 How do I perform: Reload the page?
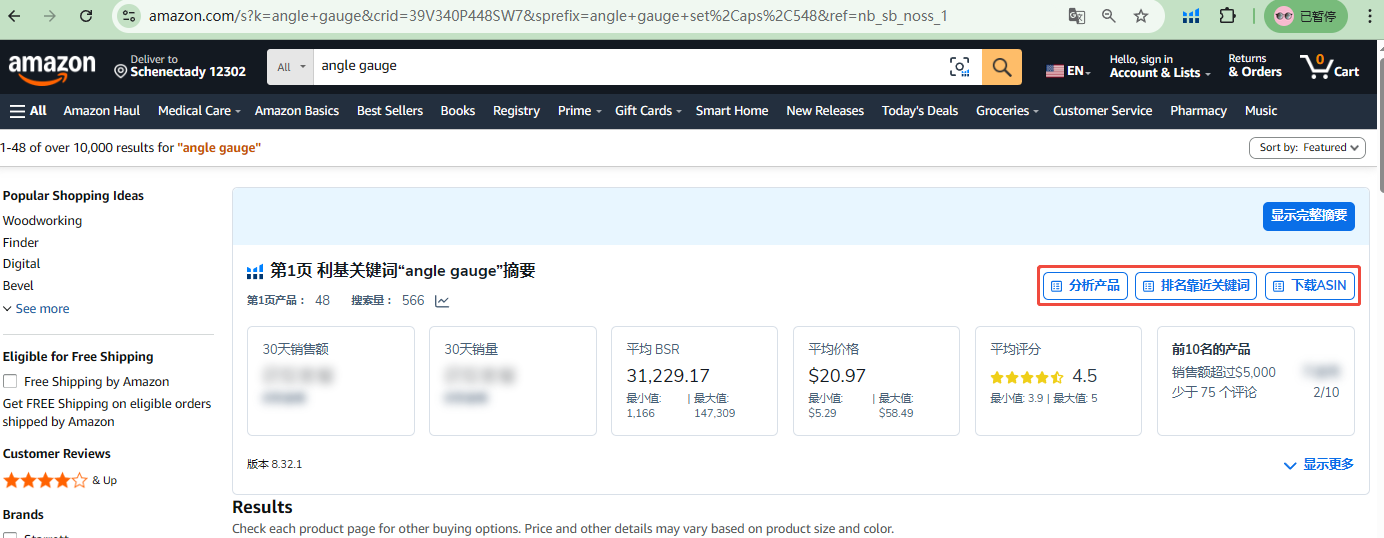click(x=86, y=16)
